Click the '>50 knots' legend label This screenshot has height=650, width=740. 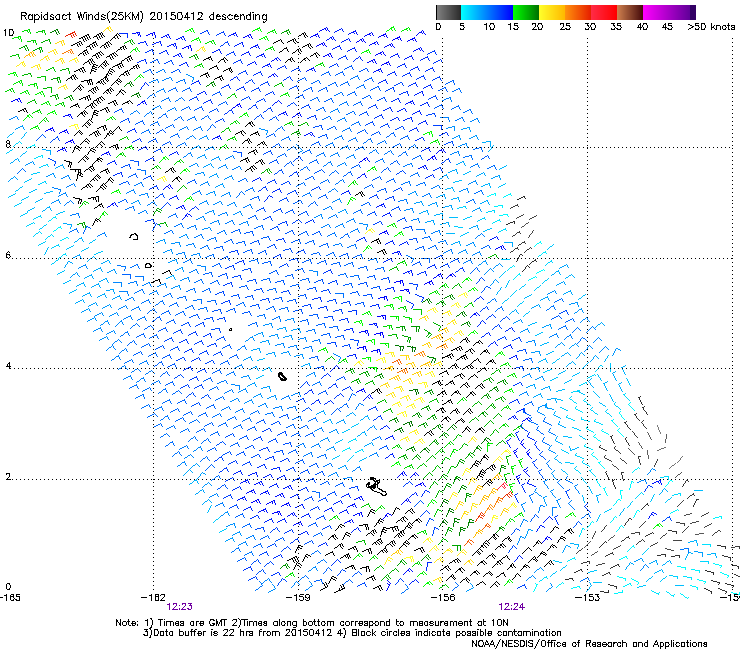point(711,27)
